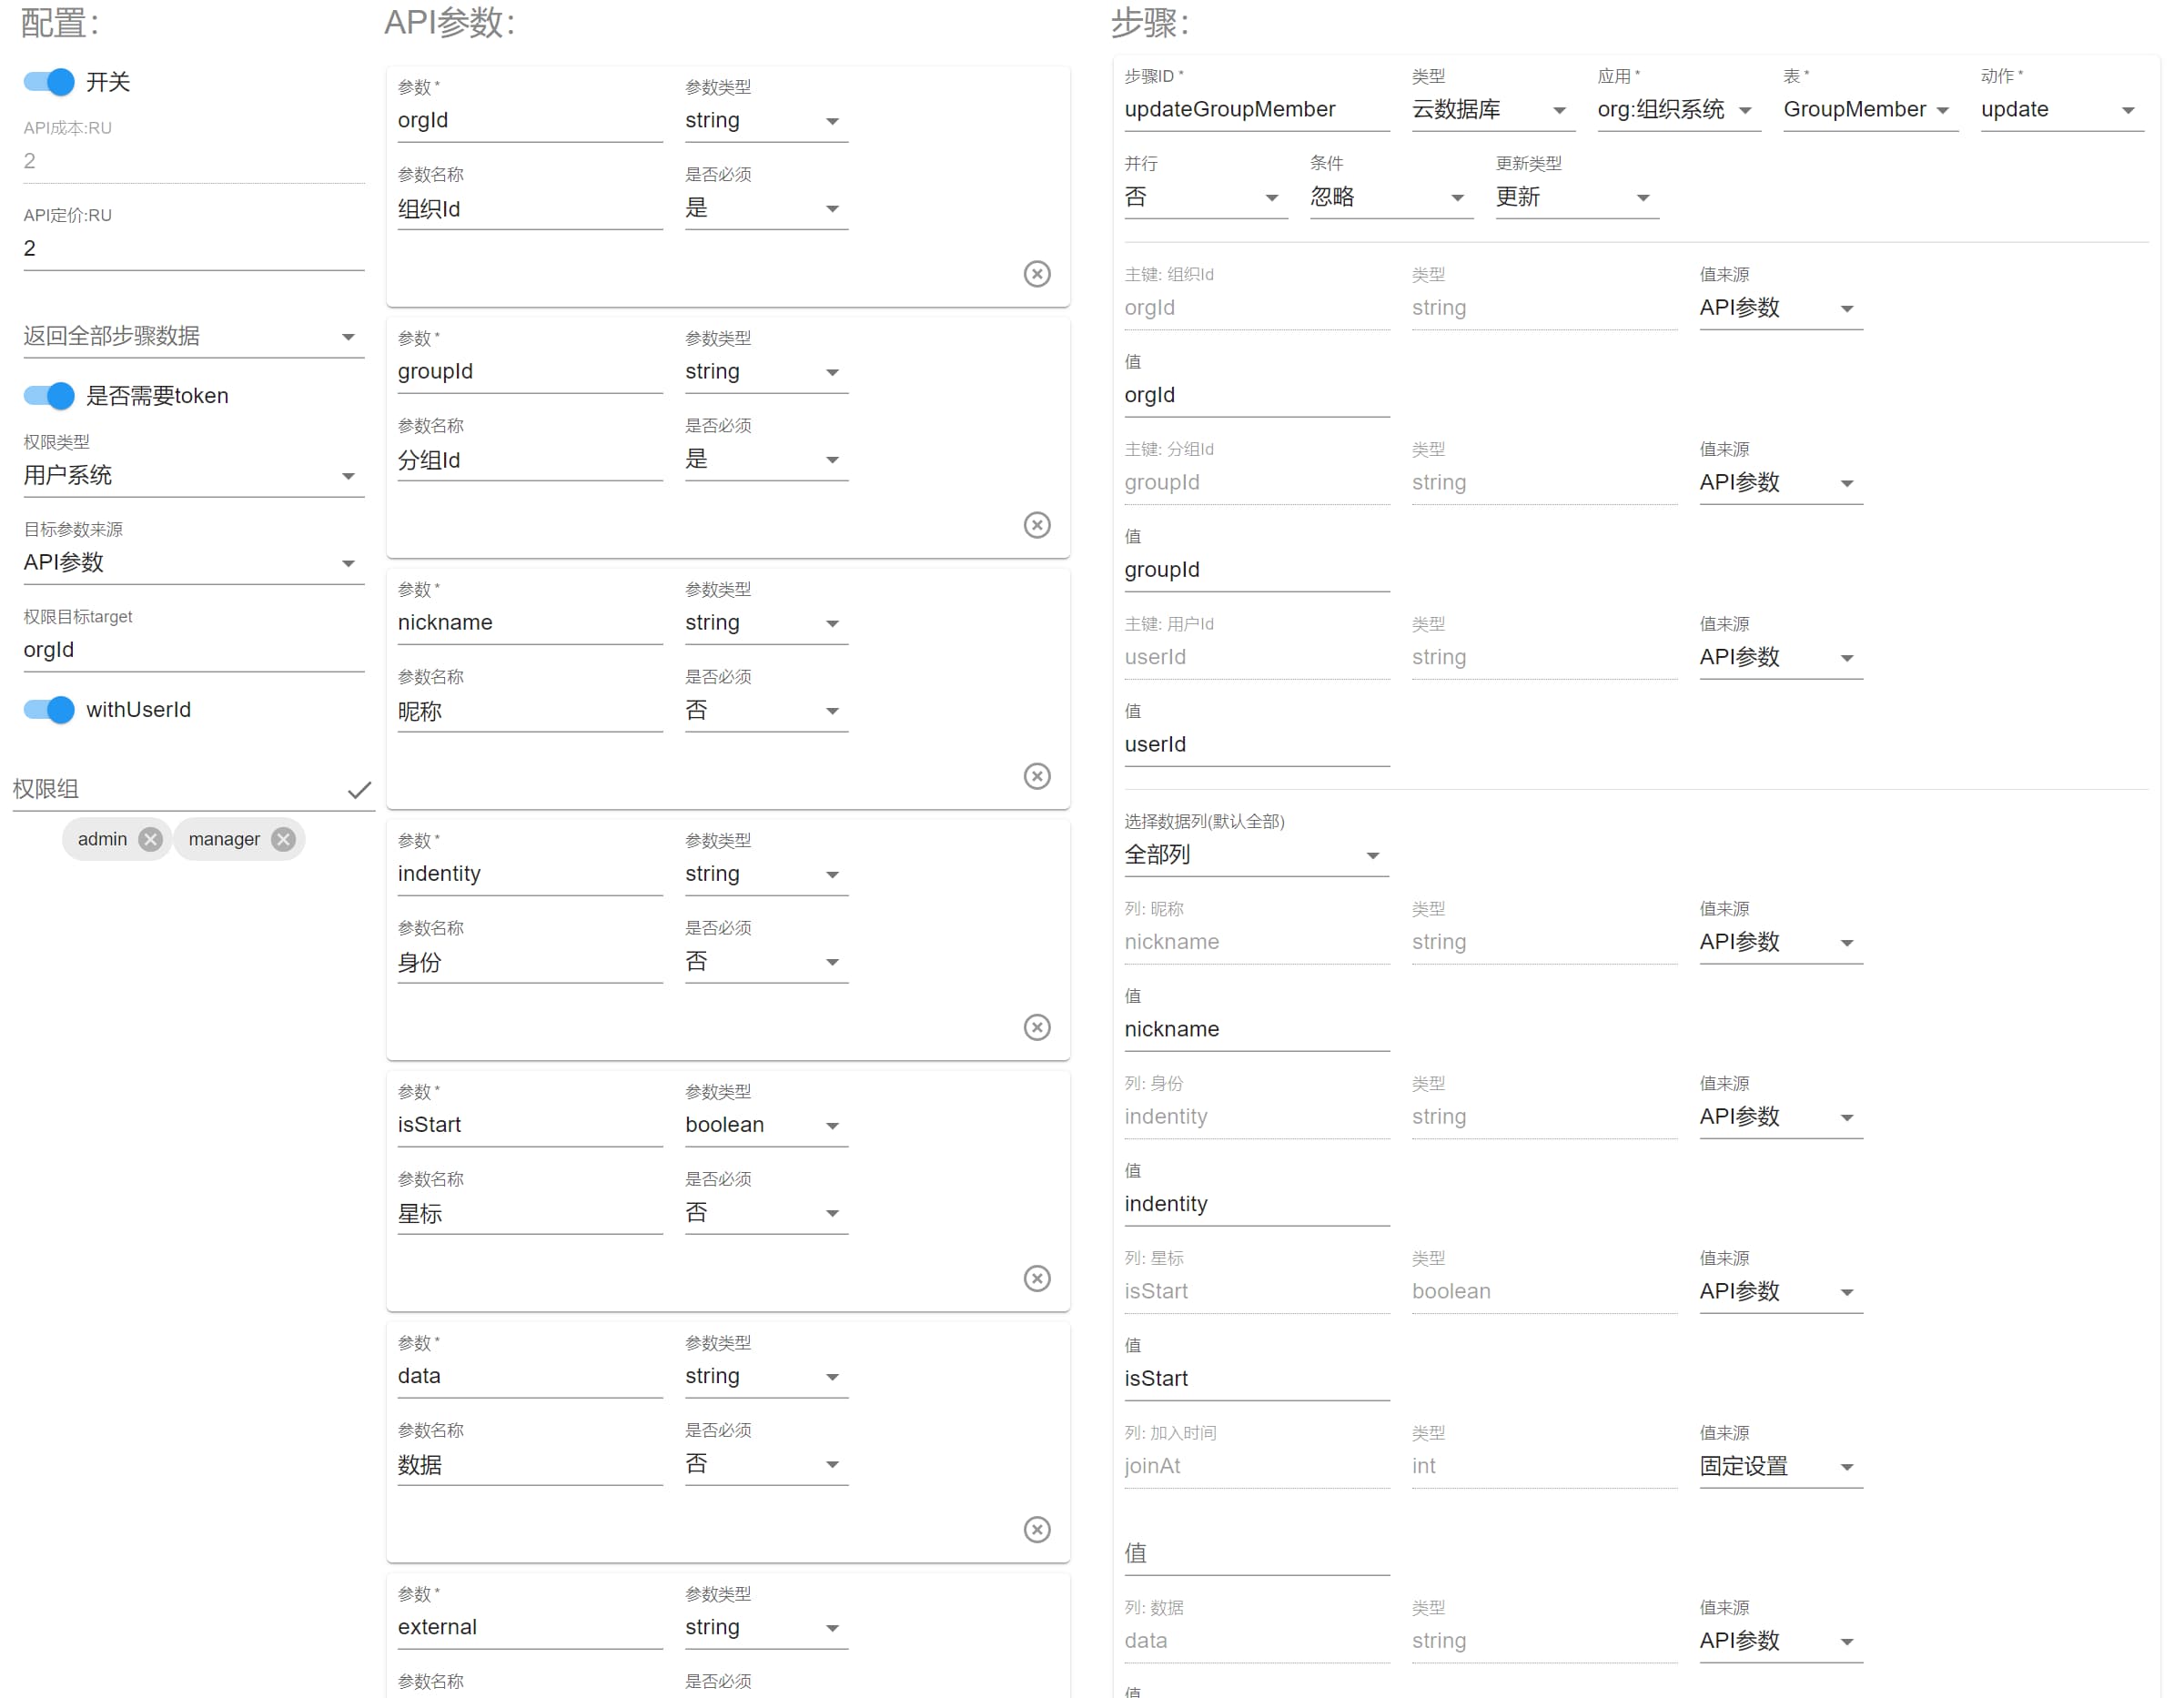Delete the nickname parameter card
The height and width of the screenshot is (1698, 2184).
1037,776
